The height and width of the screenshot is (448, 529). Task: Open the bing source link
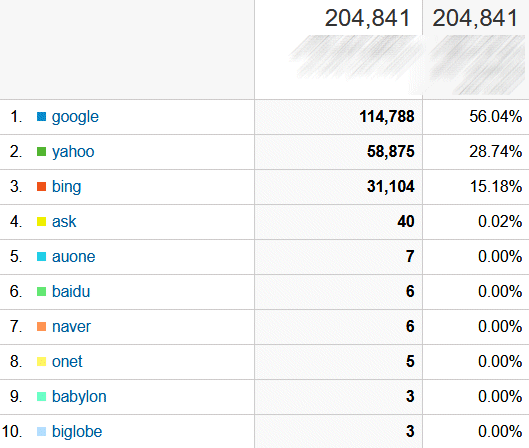coord(66,187)
